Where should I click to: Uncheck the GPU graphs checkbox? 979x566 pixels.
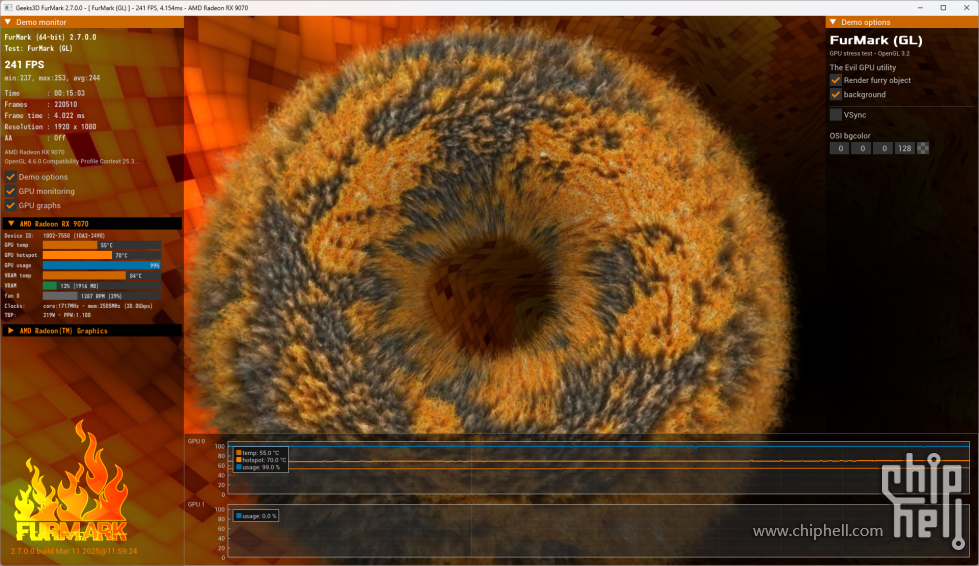[x=11, y=205]
